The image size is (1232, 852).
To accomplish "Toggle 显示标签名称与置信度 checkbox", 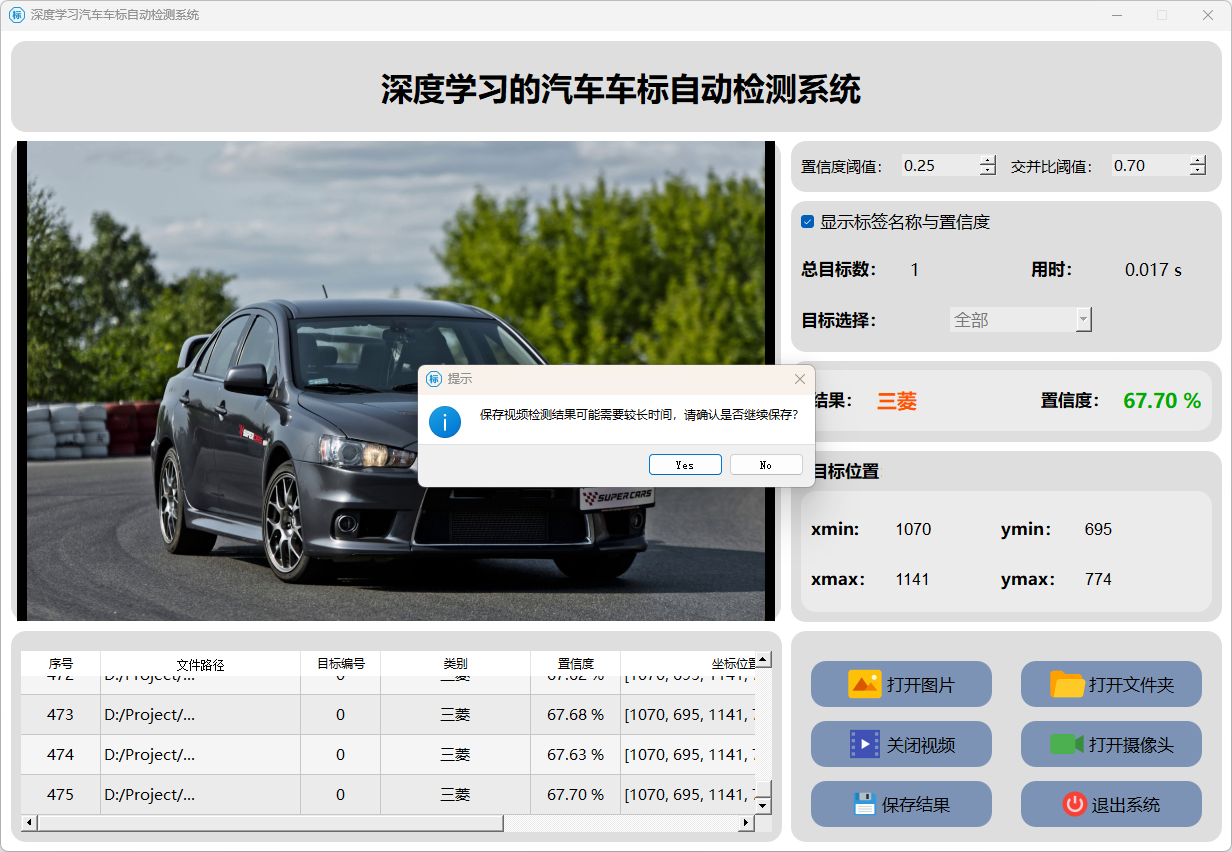I will pyautogui.click(x=808, y=222).
